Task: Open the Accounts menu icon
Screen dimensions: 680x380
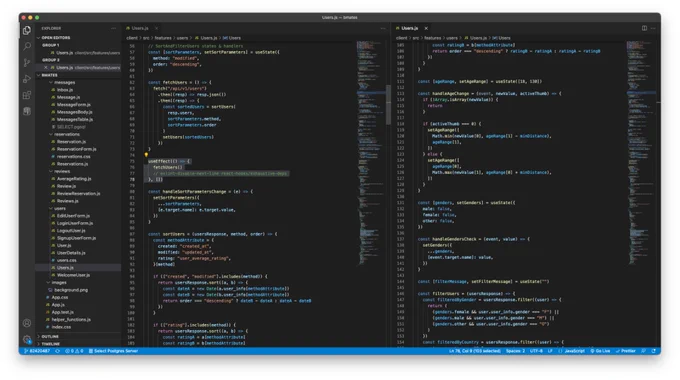Action: pos(27,323)
